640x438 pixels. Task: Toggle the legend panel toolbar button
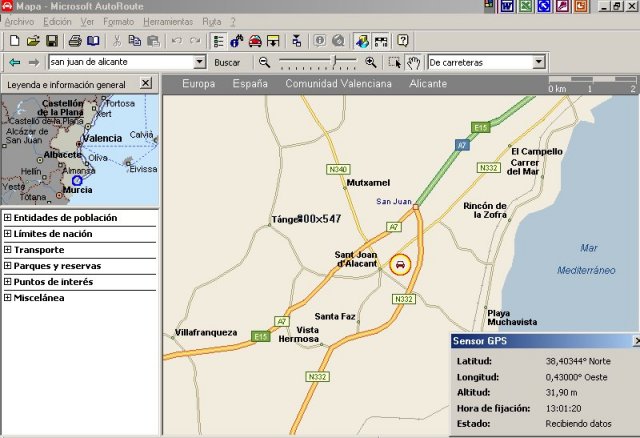[219, 41]
